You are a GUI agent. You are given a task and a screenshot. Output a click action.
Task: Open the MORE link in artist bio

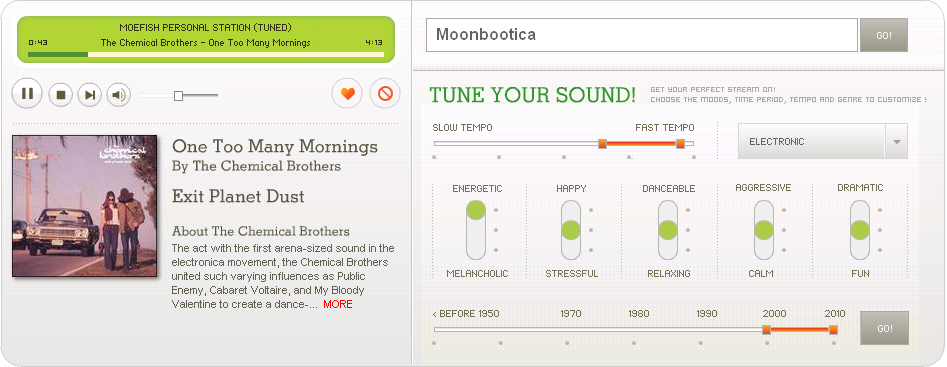point(338,304)
